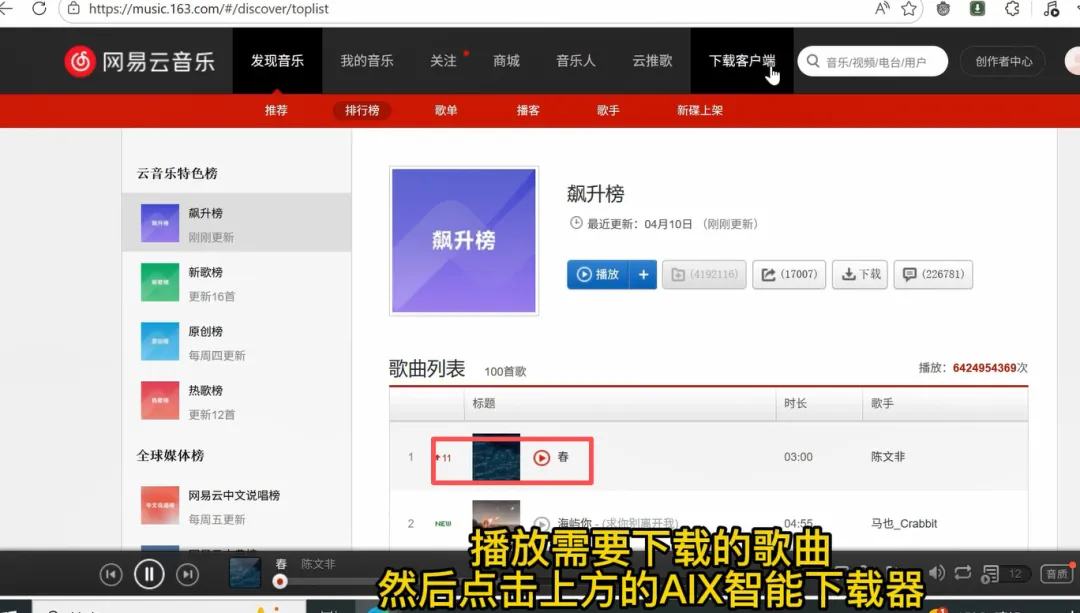This screenshot has height=613, width=1080.
Task: Select 飙升榜 in the sidebar chart list
Action: (x=236, y=222)
